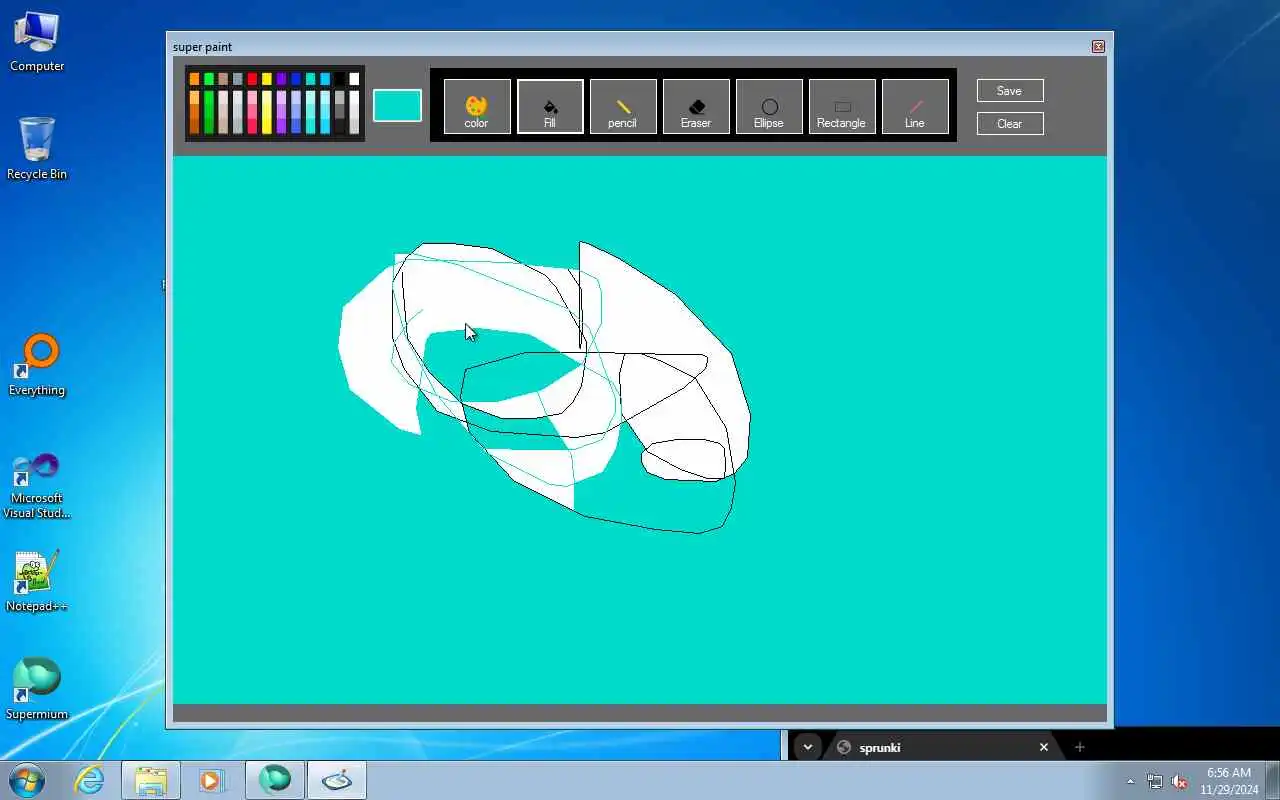
Task: Show hidden system tray icons
Action: [1131, 781]
